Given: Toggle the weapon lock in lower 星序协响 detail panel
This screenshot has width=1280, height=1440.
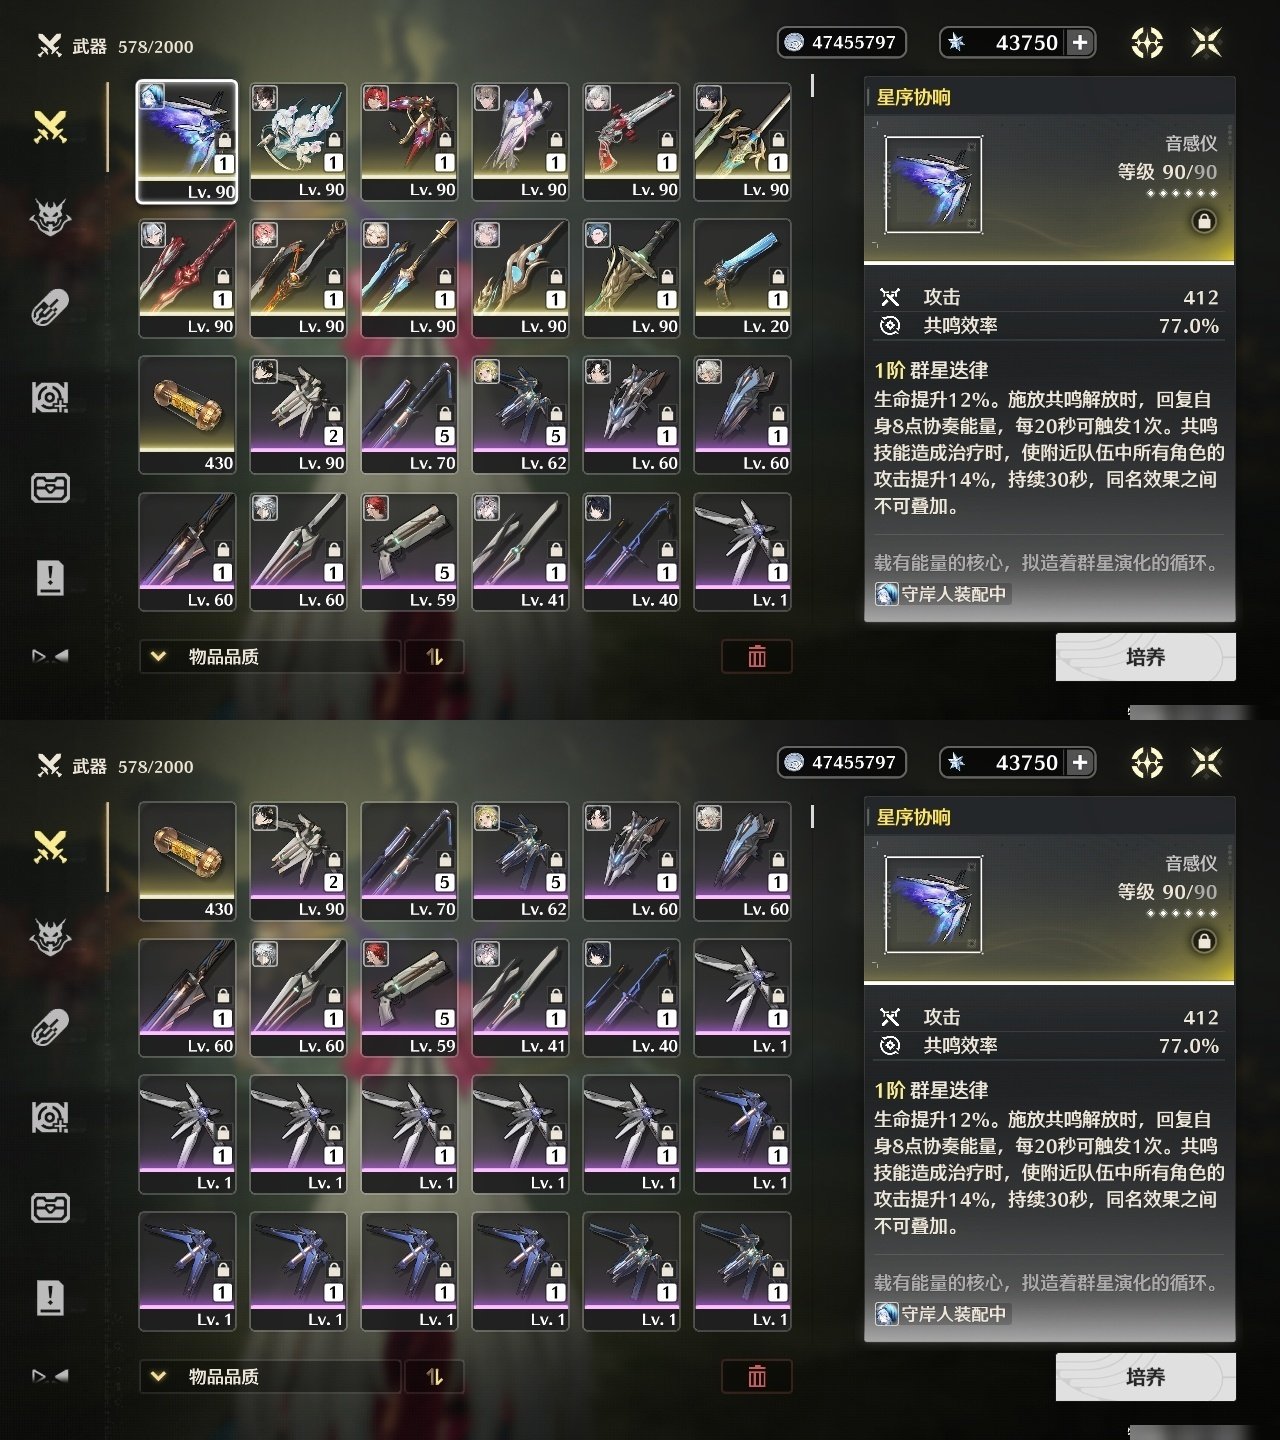Looking at the screenshot, I should point(1204,941).
